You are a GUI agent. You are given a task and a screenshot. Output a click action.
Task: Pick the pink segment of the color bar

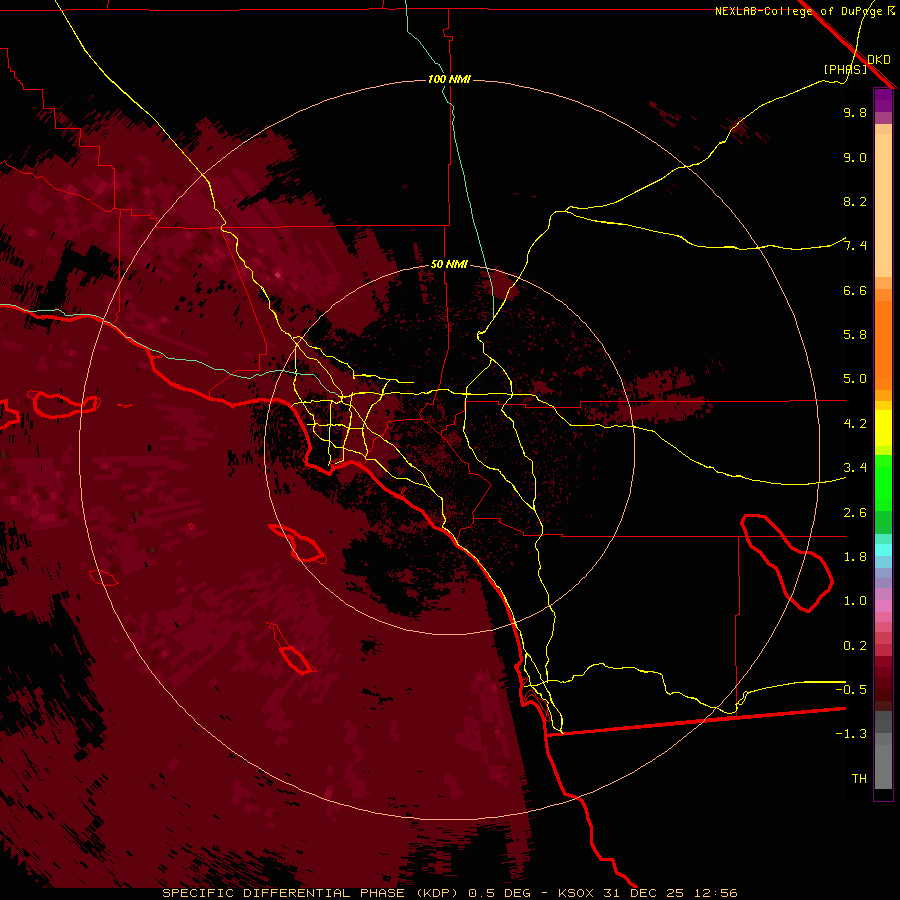tap(883, 606)
